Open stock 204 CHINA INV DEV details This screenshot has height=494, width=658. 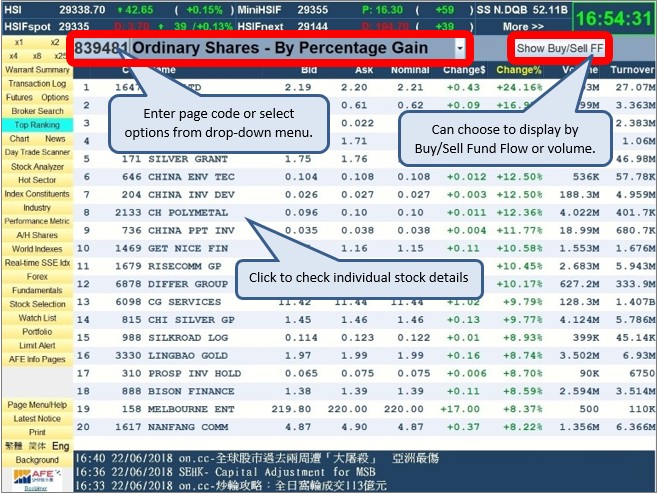coord(364,195)
